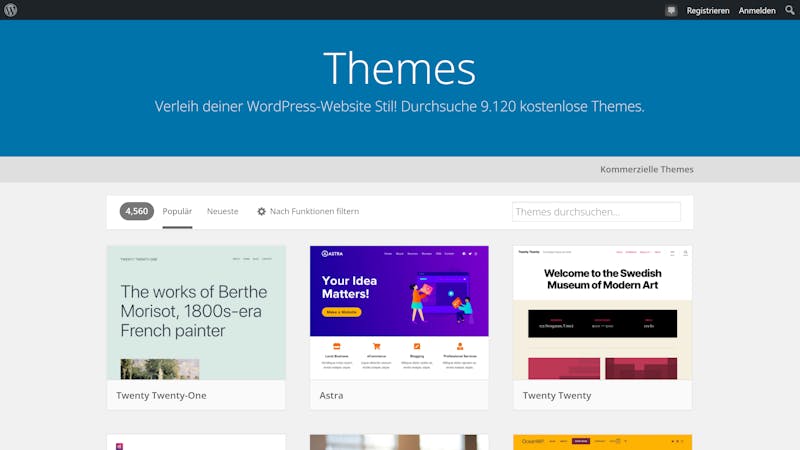Click the Themes page heading
Image resolution: width=800 pixels, height=450 pixels.
click(x=399, y=68)
